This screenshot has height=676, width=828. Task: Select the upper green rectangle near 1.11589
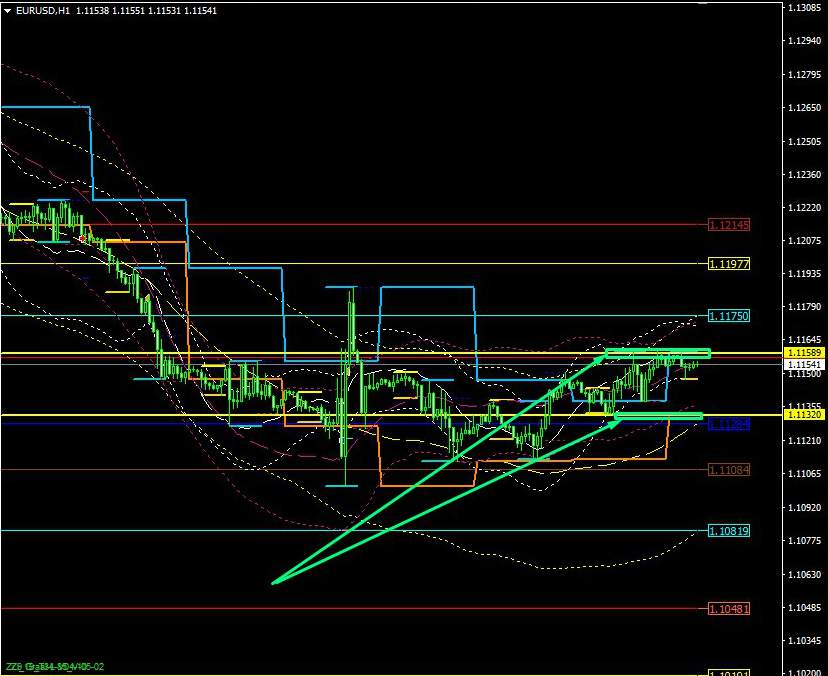(657, 353)
